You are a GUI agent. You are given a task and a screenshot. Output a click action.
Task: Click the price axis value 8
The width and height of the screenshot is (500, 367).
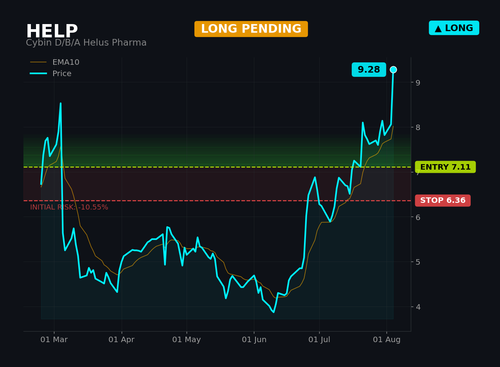[x=418, y=127]
